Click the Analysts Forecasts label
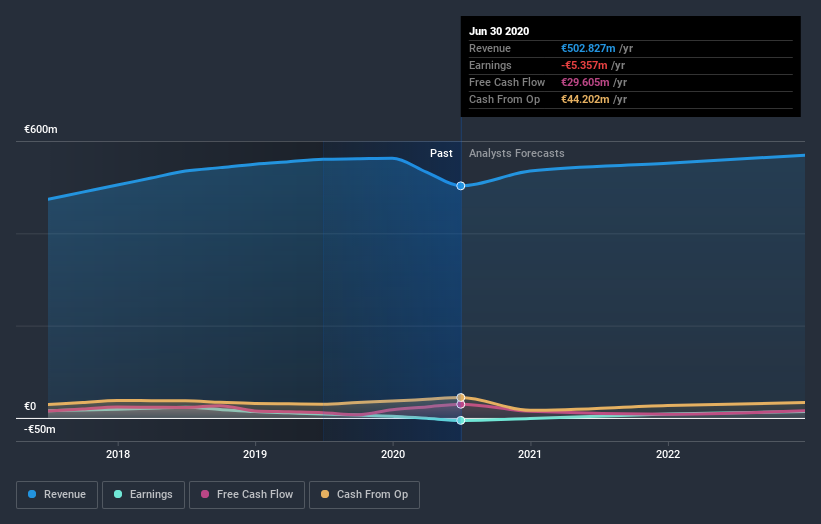 pyautogui.click(x=517, y=153)
